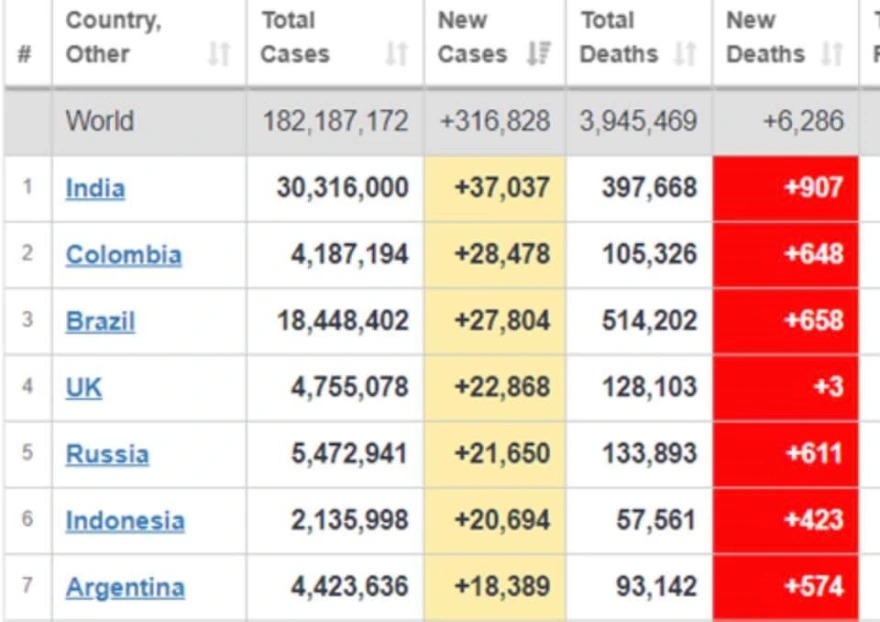Sort by Total Cases arrows icon
This screenshot has height=622, width=880.
(397, 54)
